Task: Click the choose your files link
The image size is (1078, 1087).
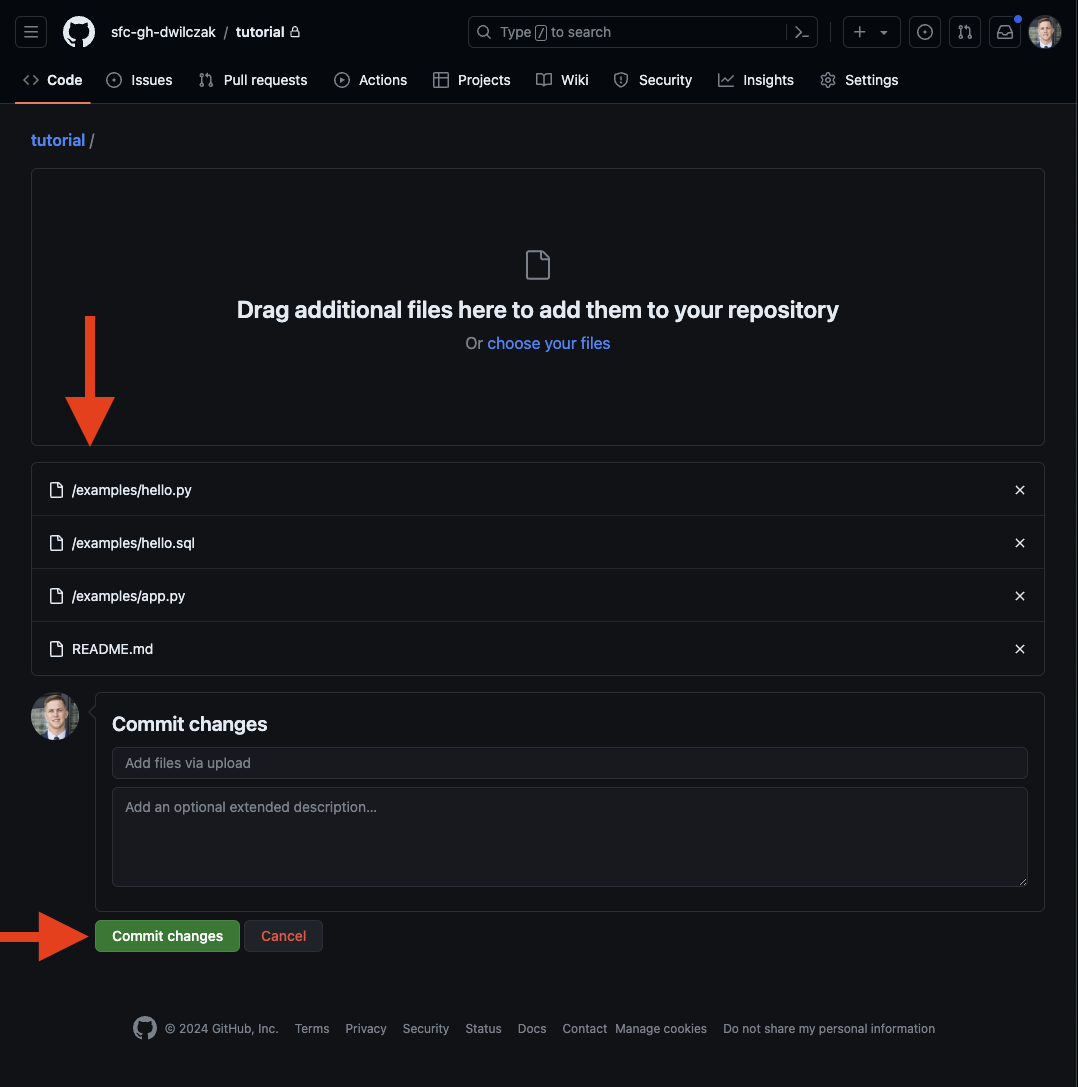Action: click(x=548, y=343)
